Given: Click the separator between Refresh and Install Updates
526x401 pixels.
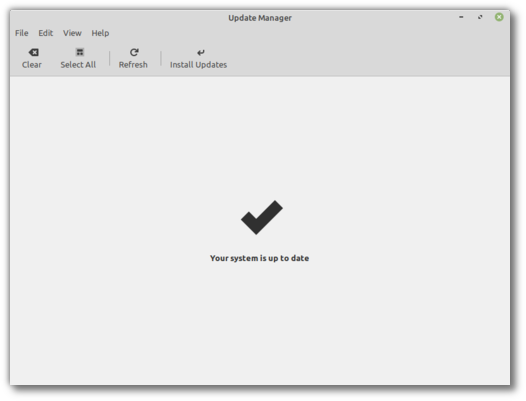Looking at the screenshot, I should pos(161,59).
